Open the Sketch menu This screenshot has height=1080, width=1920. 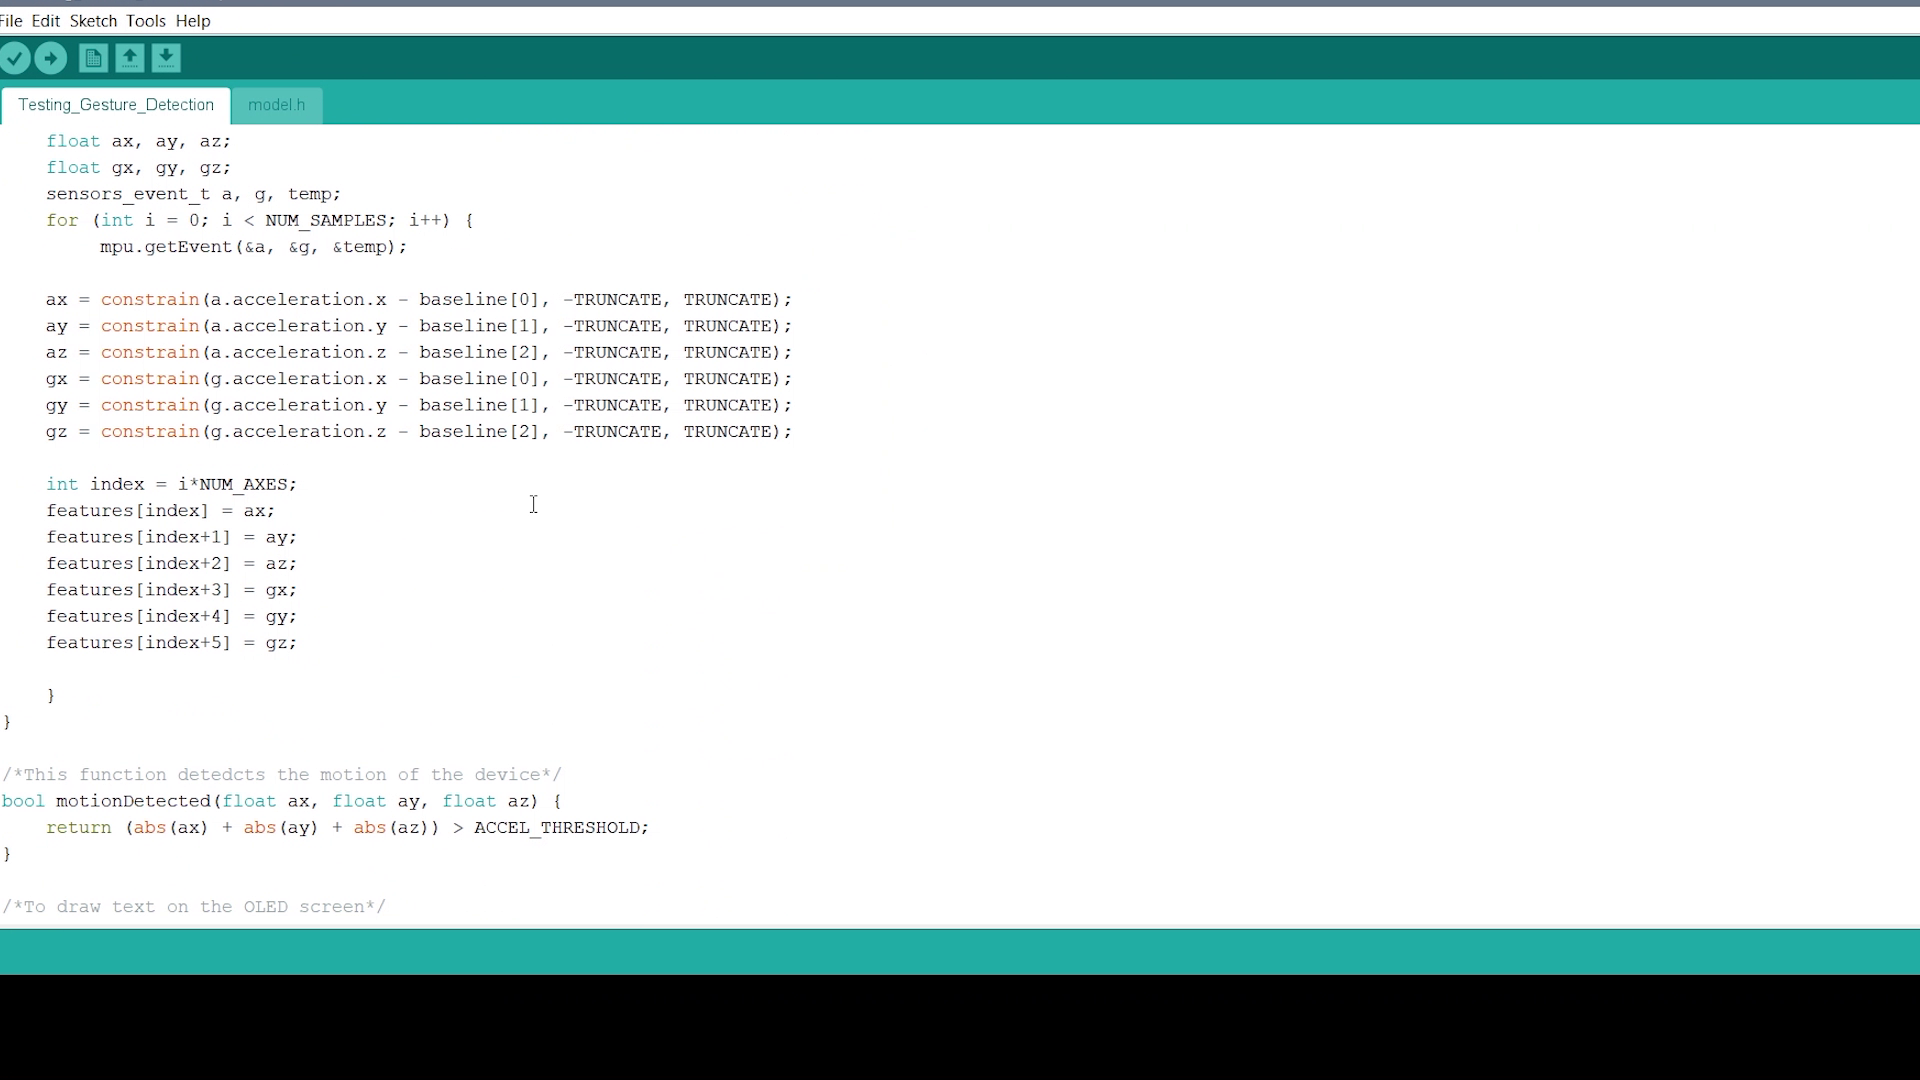(93, 20)
